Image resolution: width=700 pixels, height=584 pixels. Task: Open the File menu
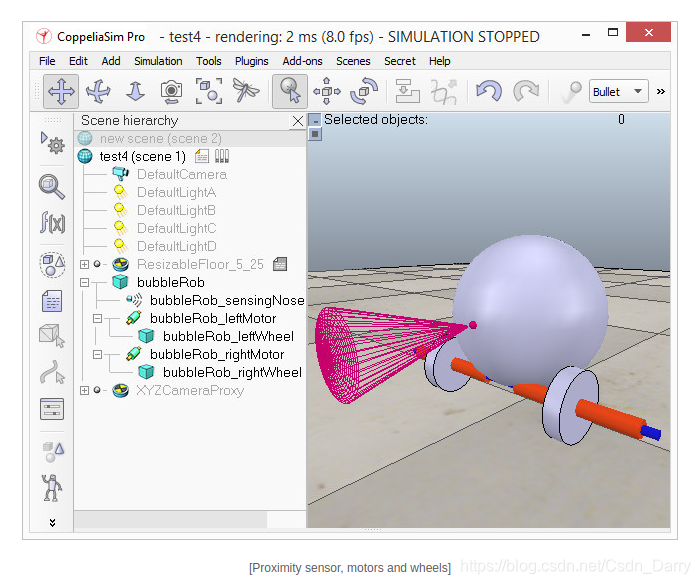tap(47, 61)
